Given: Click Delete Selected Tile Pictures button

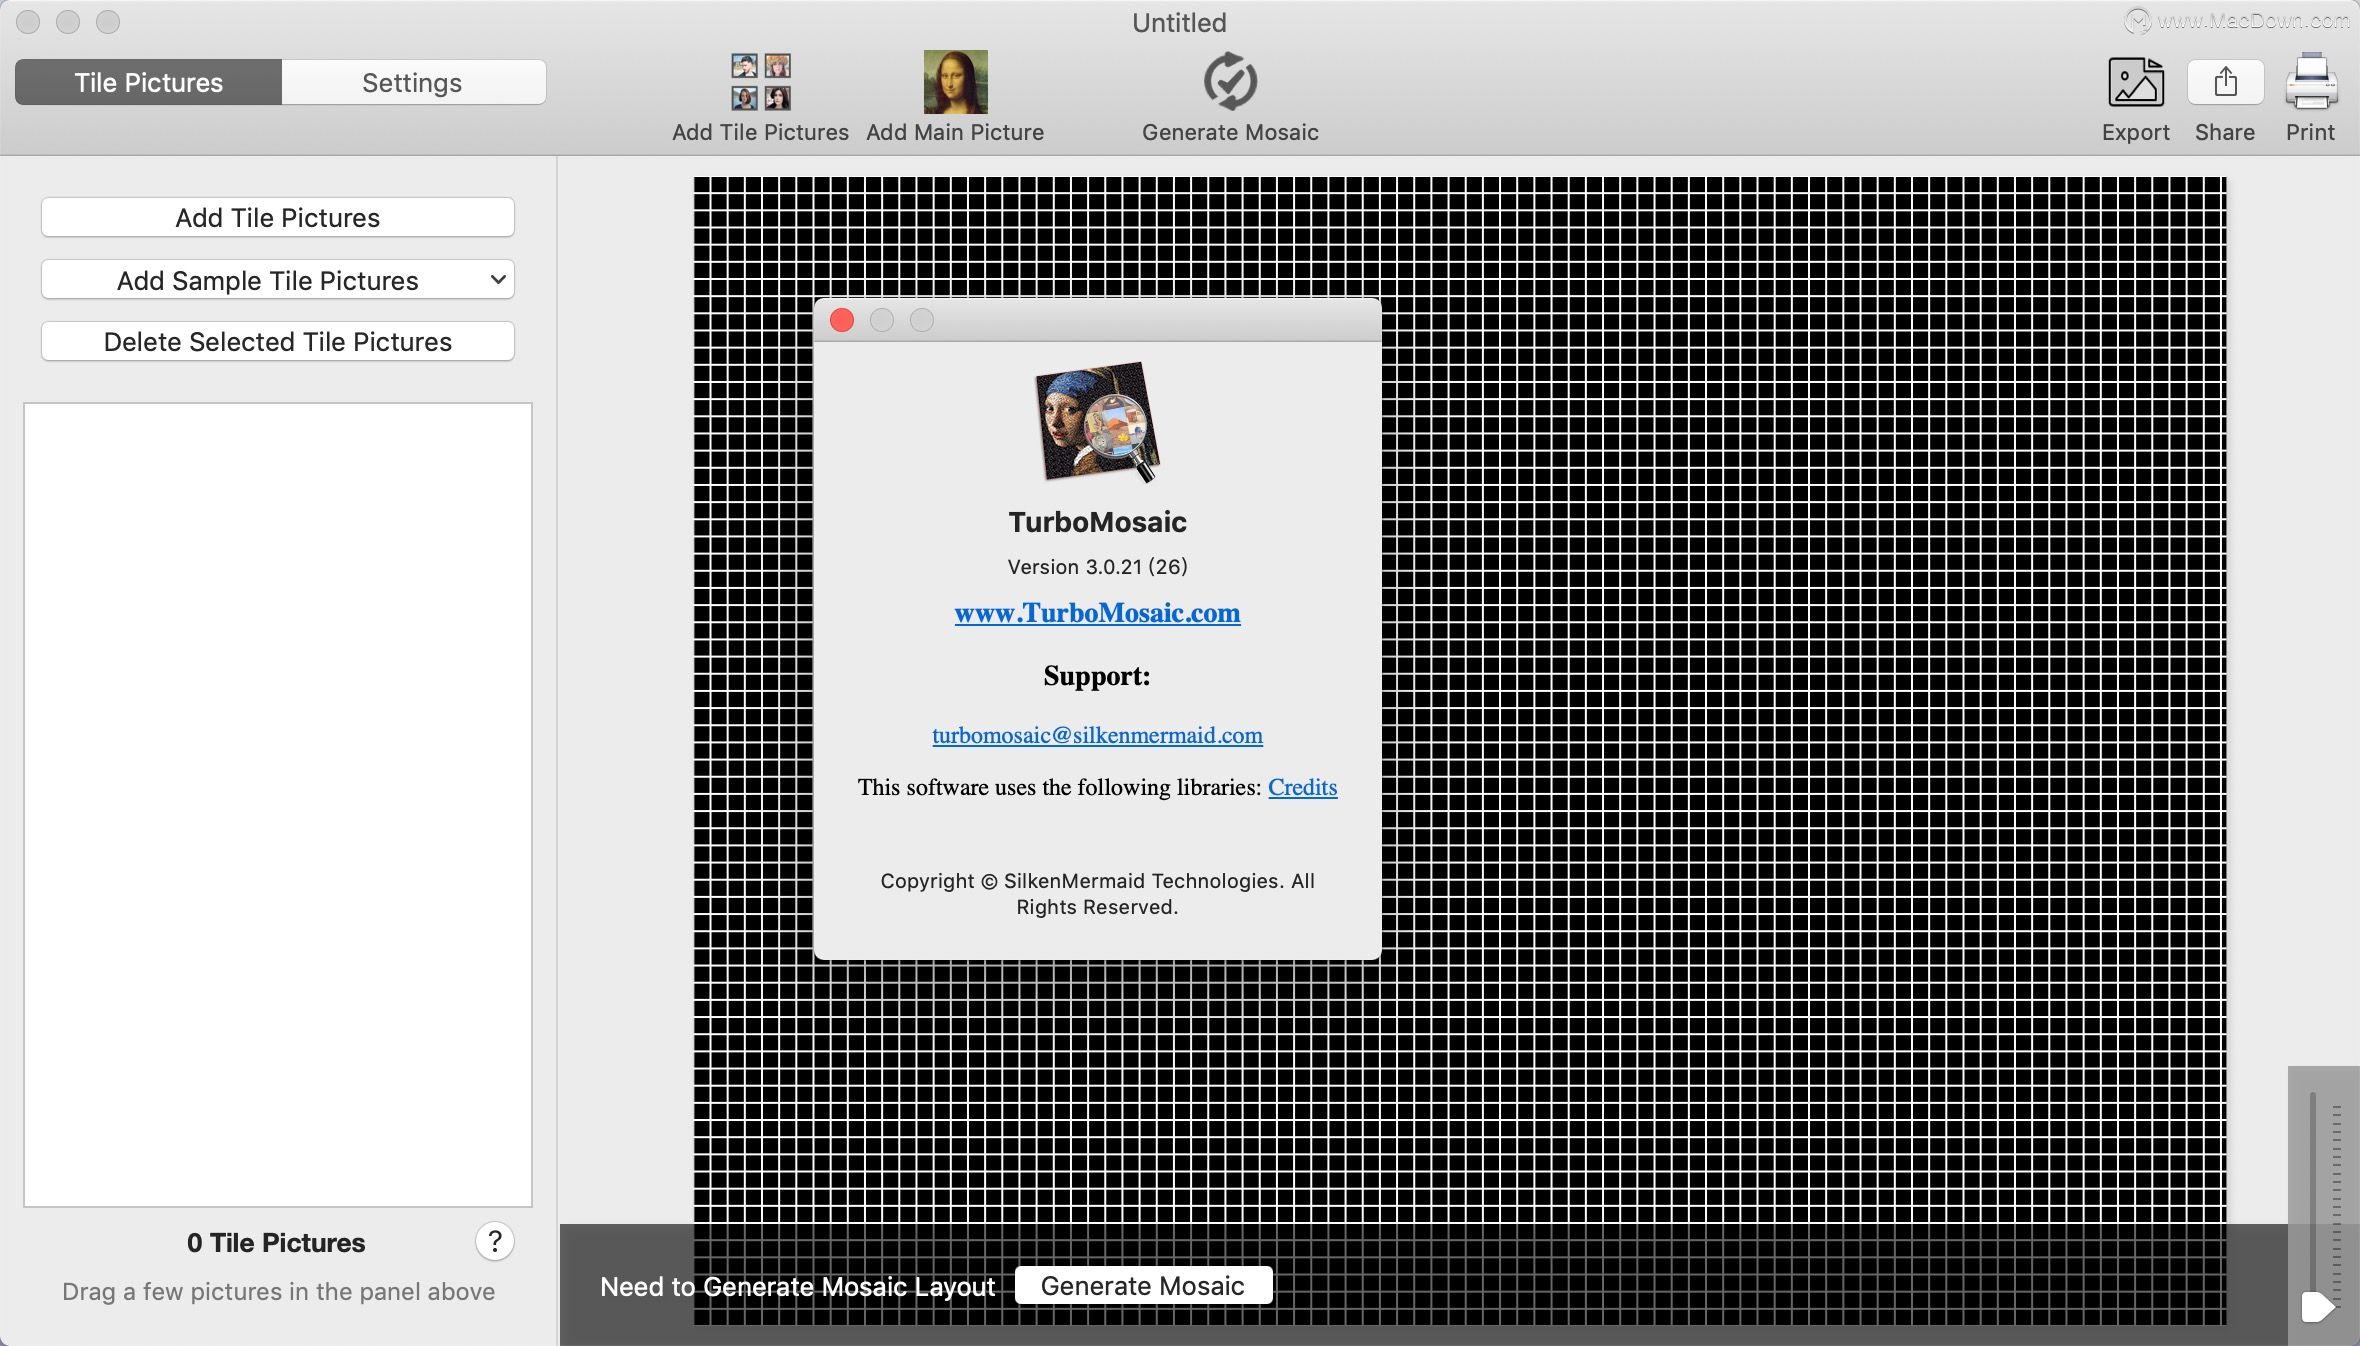Looking at the screenshot, I should 278,342.
